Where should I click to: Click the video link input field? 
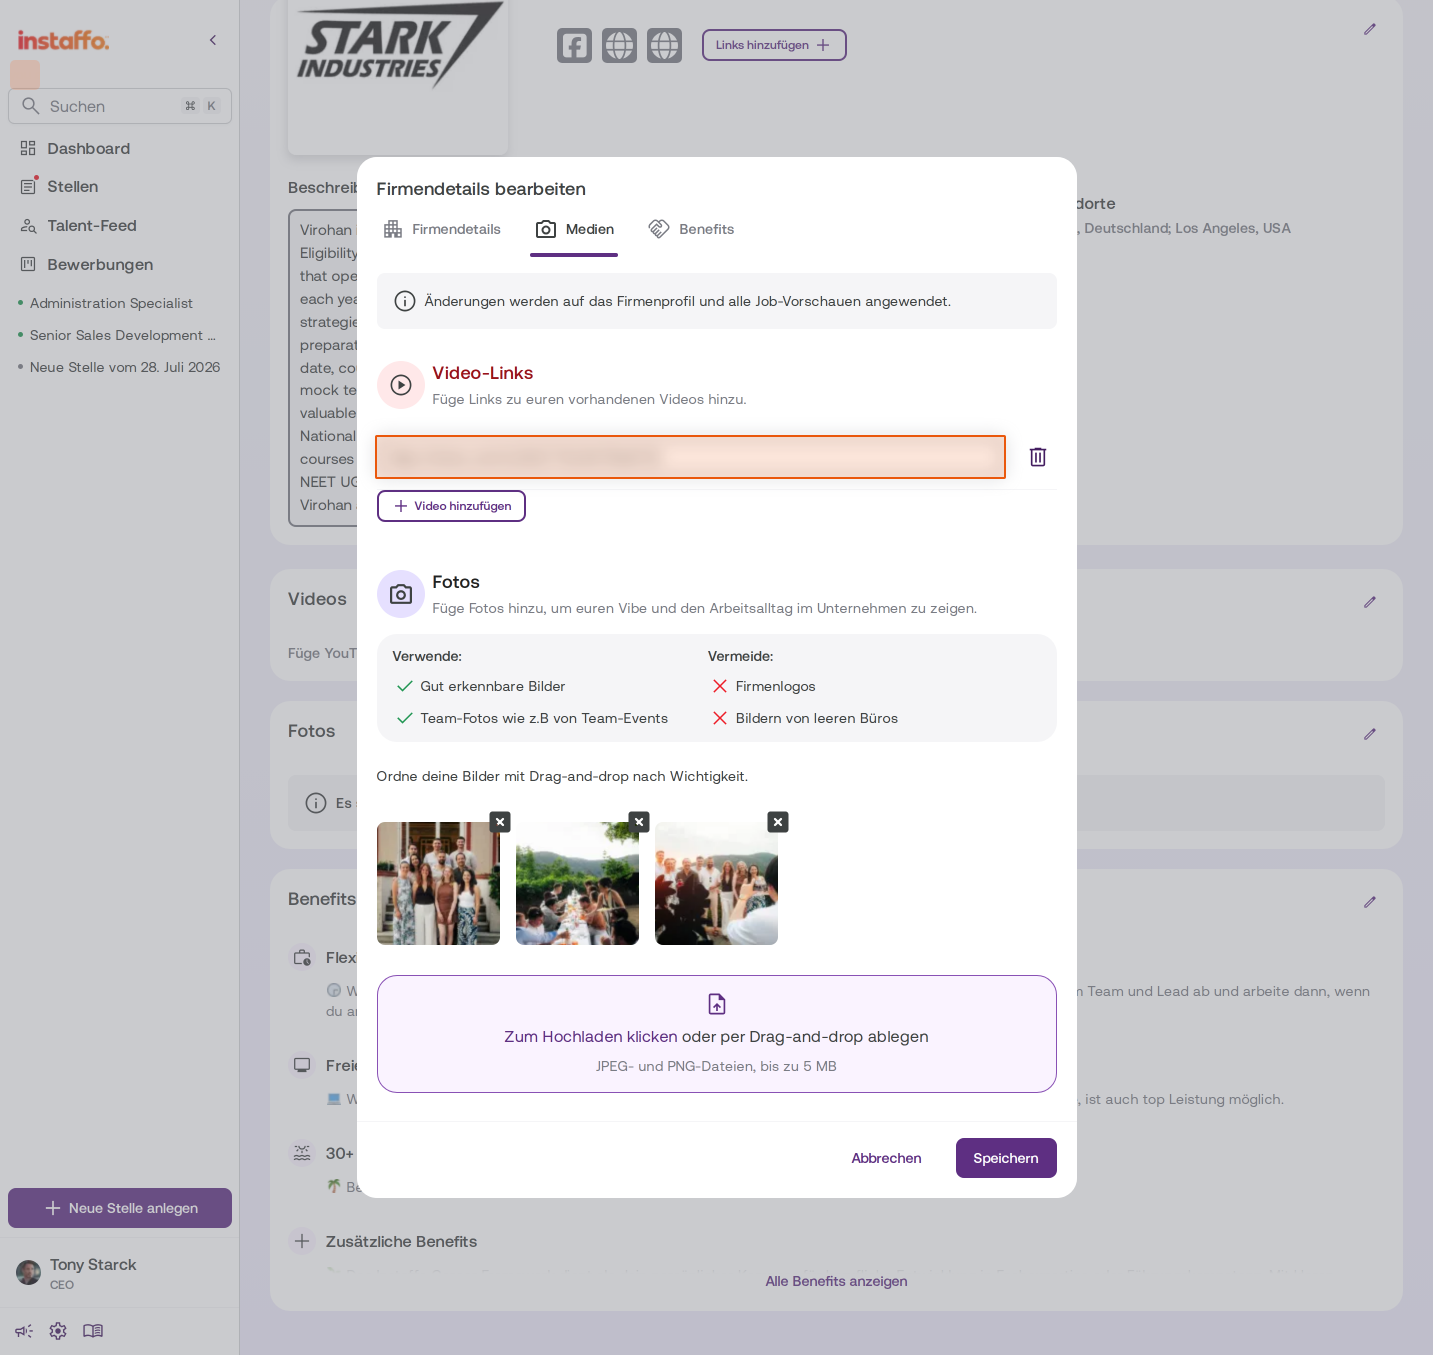click(690, 457)
